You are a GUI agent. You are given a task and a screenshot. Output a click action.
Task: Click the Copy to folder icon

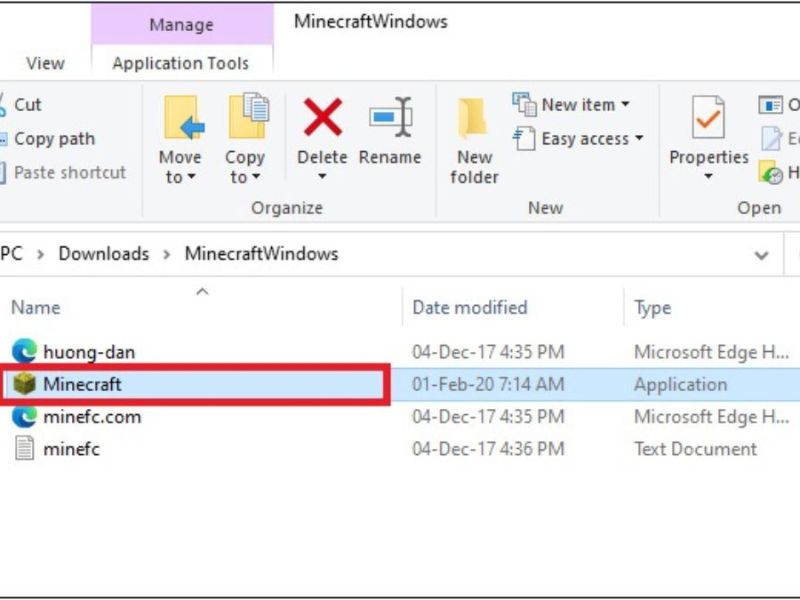coord(248,116)
